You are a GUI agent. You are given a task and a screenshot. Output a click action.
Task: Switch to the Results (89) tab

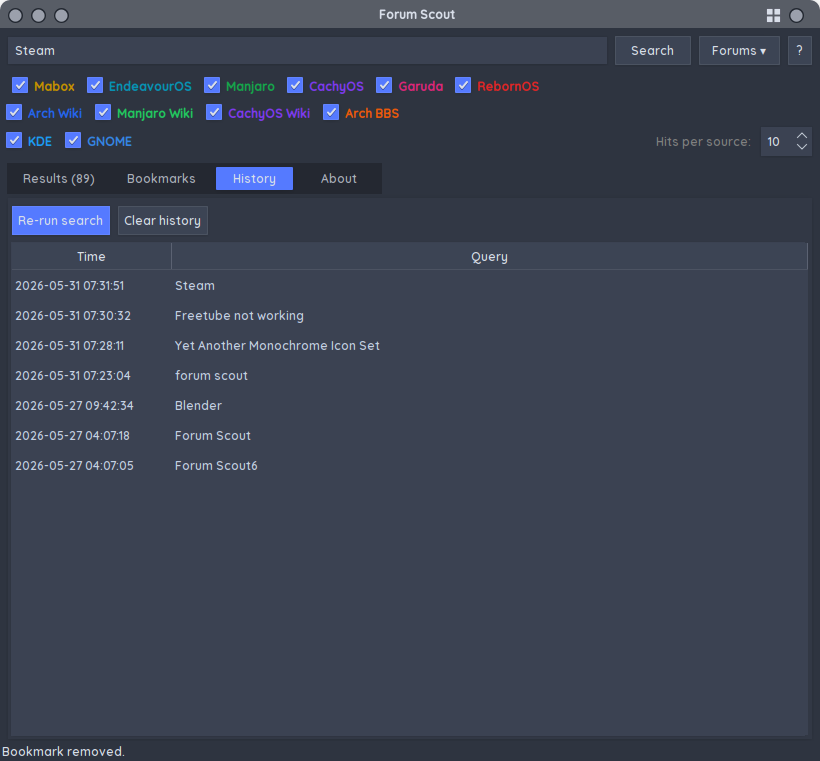click(59, 179)
